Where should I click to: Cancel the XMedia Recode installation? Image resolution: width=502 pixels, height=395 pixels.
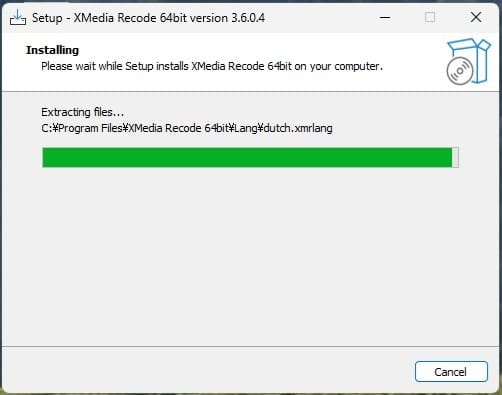pyautogui.click(x=451, y=372)
